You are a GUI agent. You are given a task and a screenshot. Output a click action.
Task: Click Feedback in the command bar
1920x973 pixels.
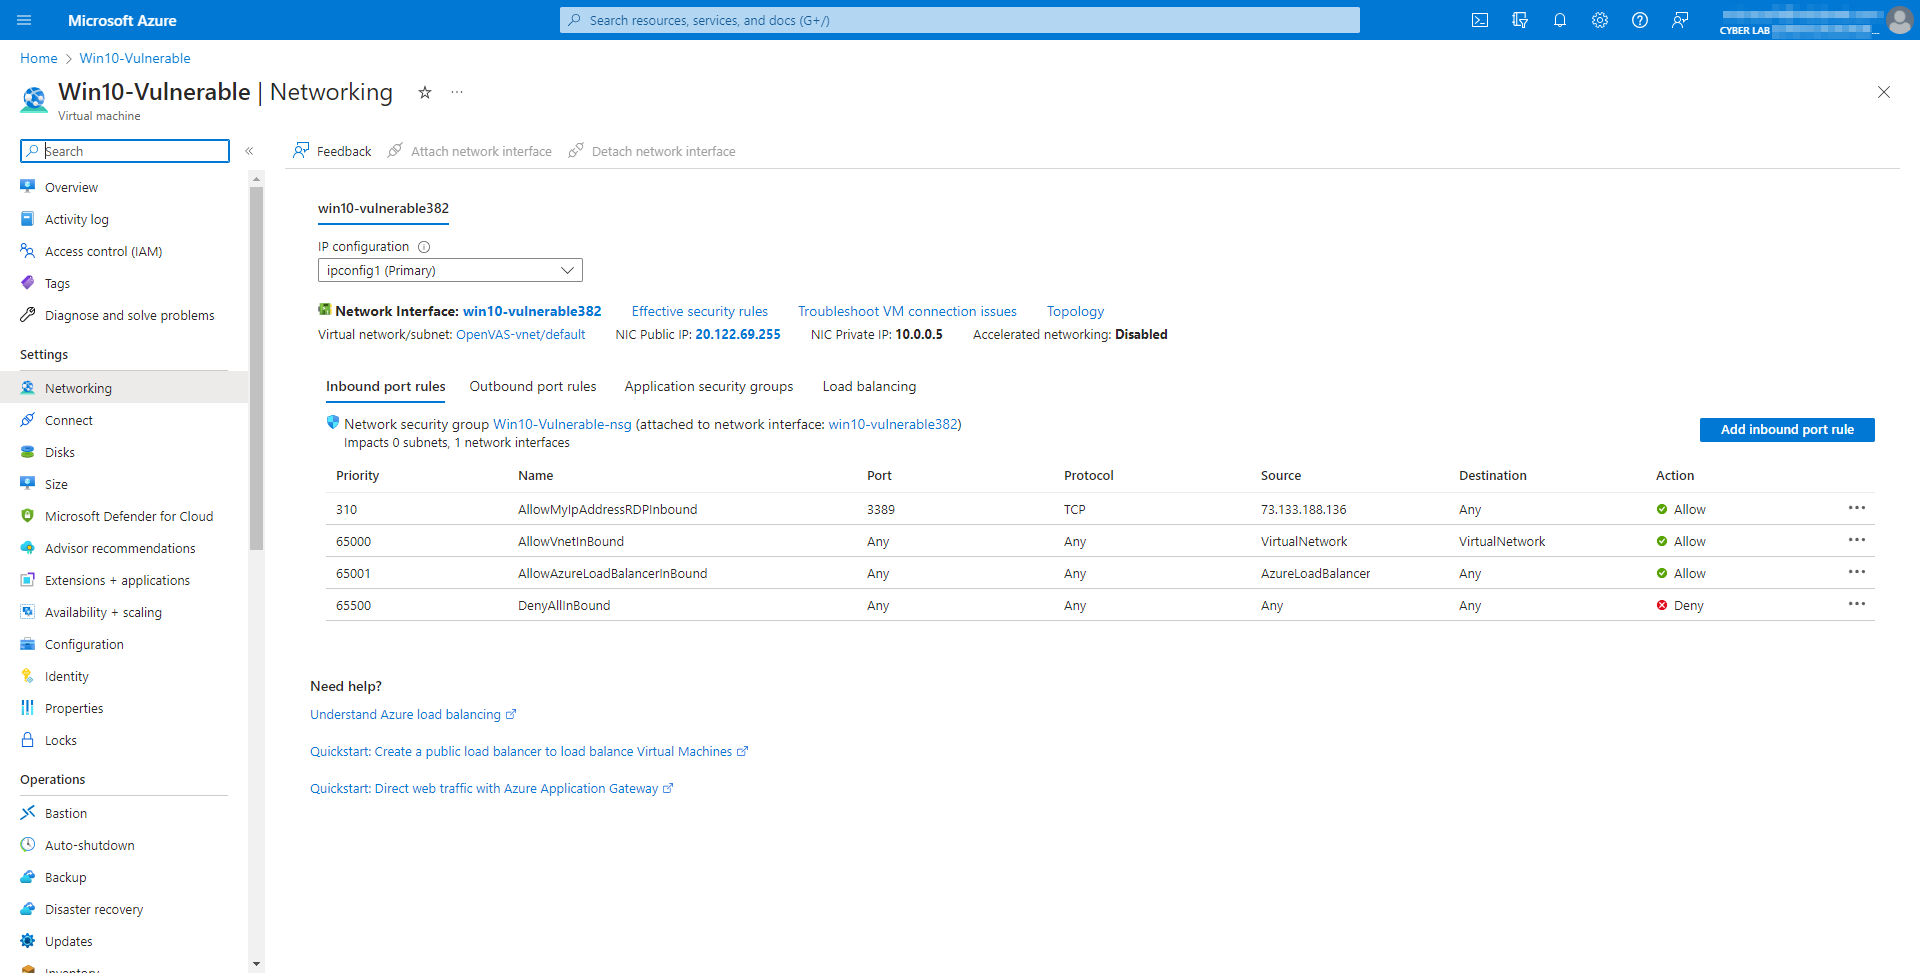(x=332, y=151)
